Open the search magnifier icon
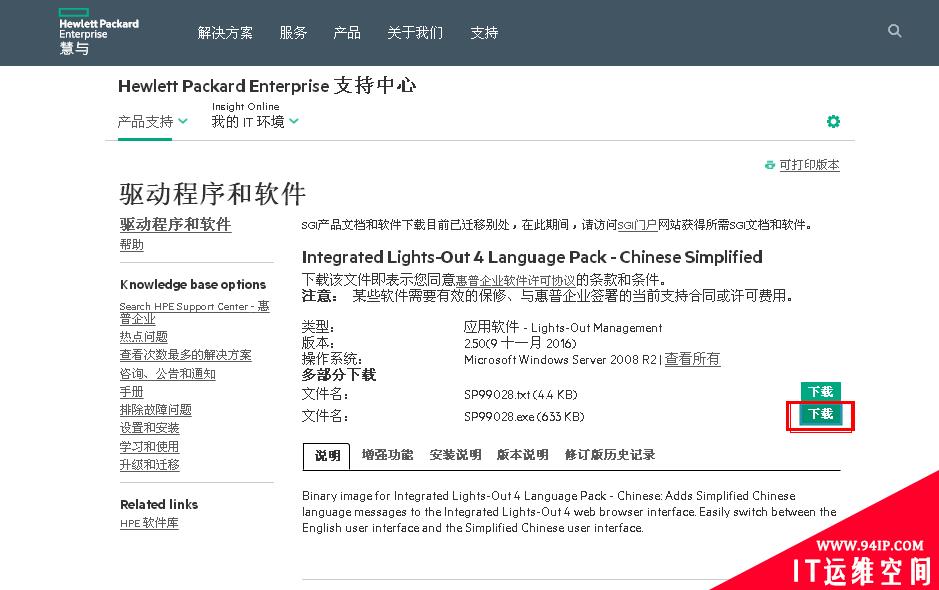The width and height of the screenshot is (939, 590). pyautogui.click(x=894, y=31)
